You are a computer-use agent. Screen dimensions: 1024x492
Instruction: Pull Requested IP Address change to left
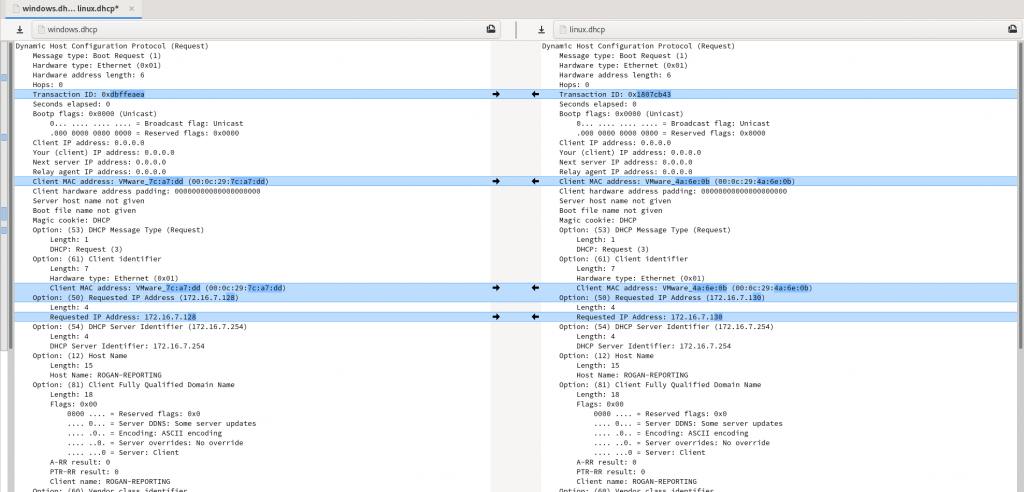coord(533,316)
